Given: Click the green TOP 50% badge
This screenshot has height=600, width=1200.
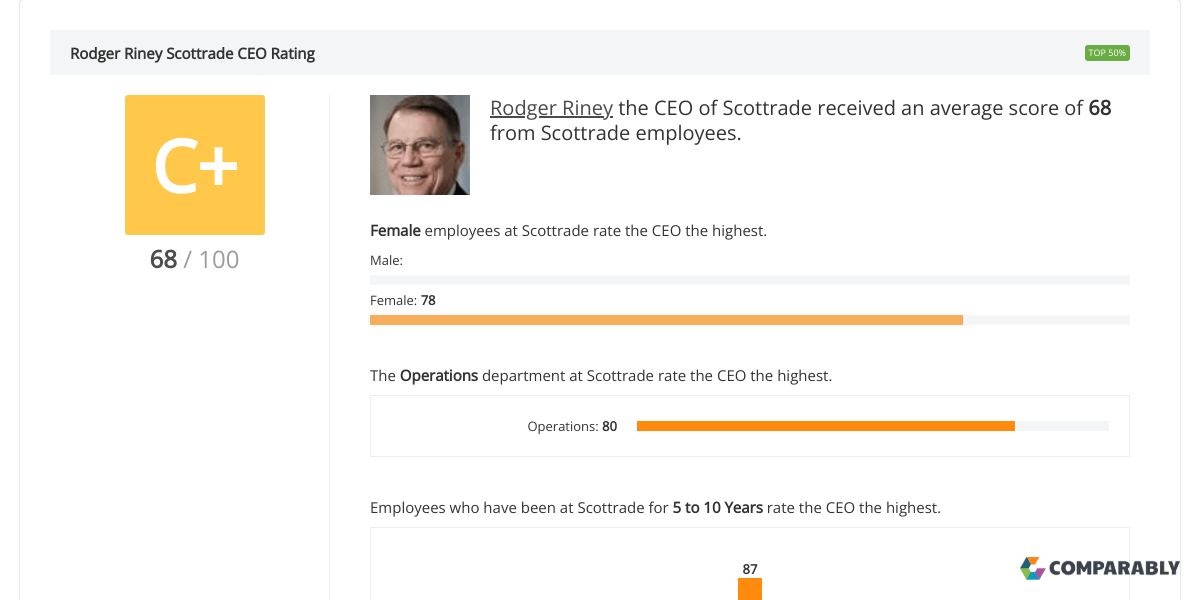Looking at the screenshot, I should 1107,53.
